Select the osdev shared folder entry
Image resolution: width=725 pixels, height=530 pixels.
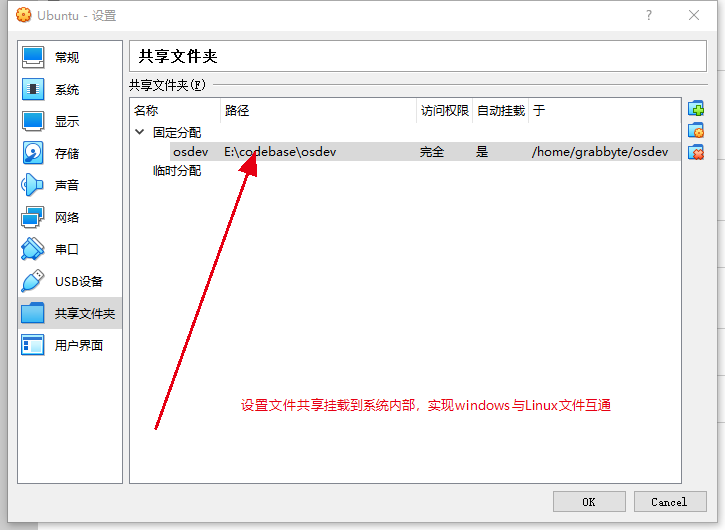tap(191, 152)
